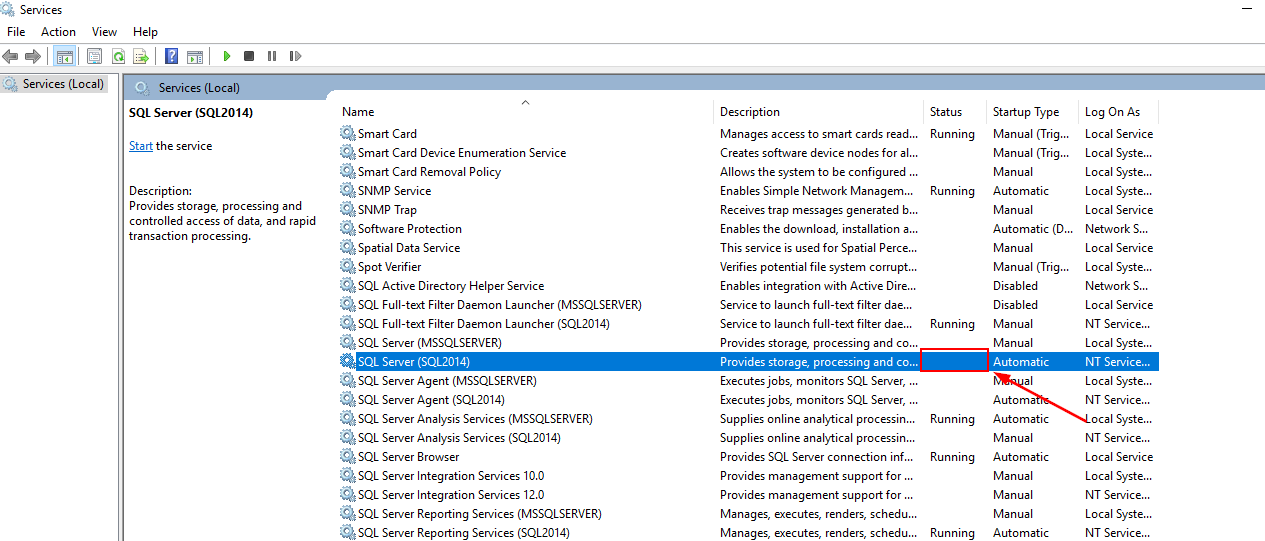Click the green Start Service icon
This screenshot has height=541, width=1265.
click(227, 57)
